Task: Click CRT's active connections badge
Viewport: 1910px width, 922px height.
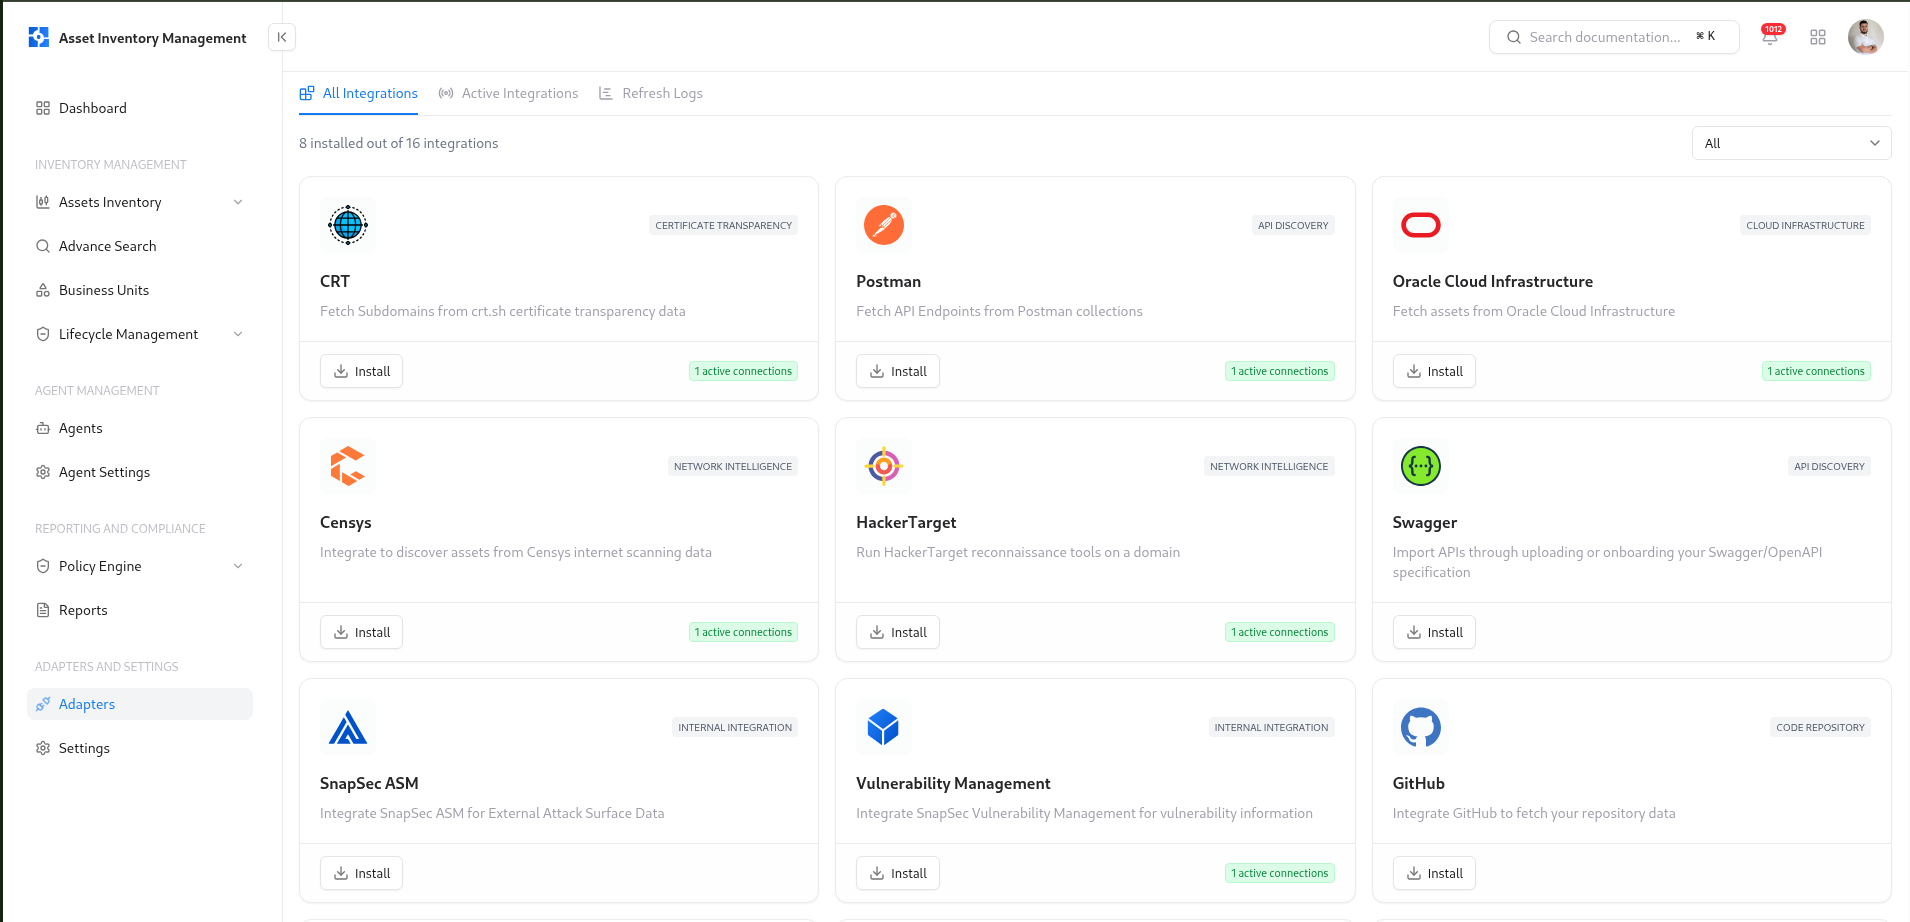Action: coord(743,371)
